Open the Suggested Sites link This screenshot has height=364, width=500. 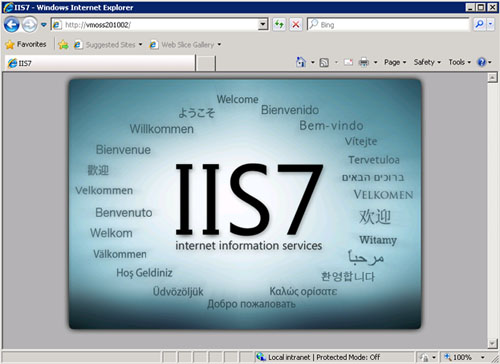105,45
